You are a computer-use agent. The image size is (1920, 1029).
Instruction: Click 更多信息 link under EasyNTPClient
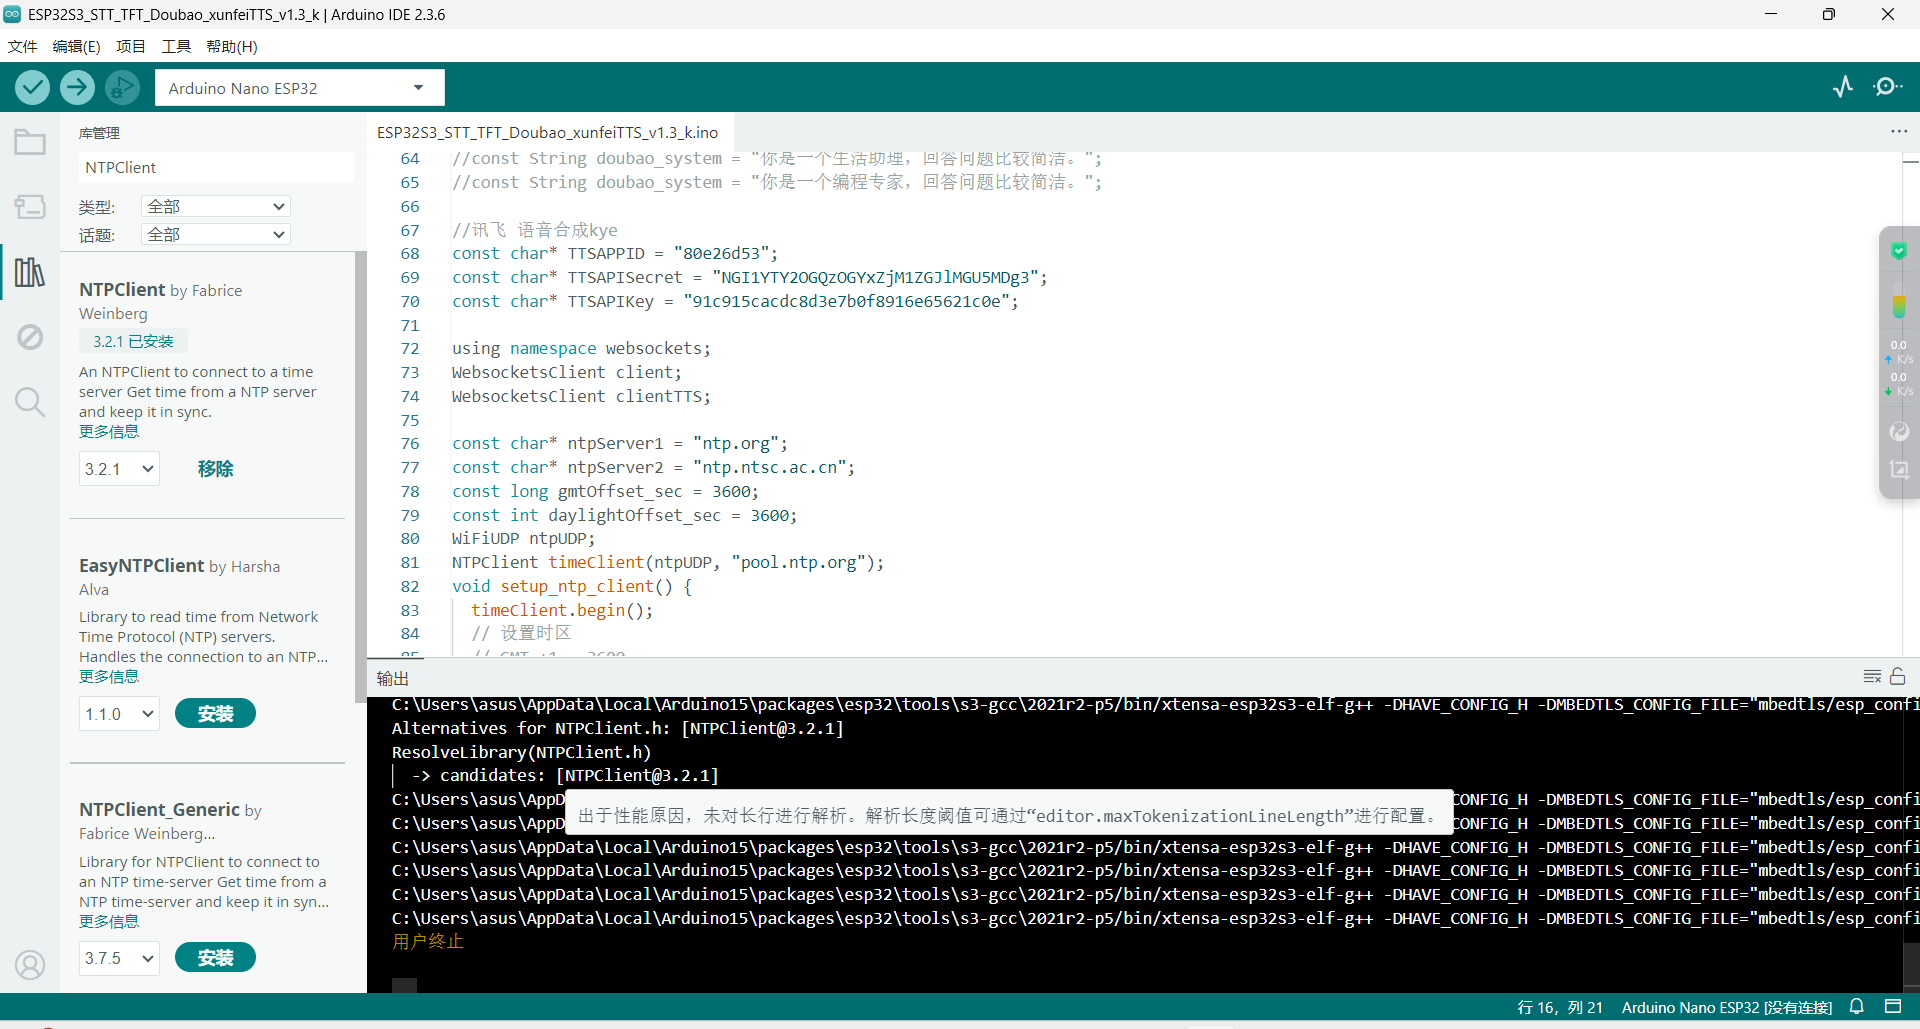click(x=109, y=677)
